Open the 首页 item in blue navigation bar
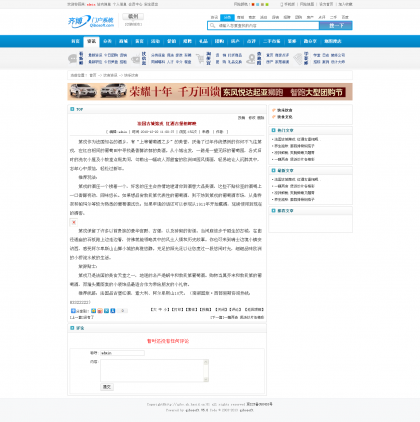Image resolution: width=420 pixels, height=422 pixels. (75, 41)
